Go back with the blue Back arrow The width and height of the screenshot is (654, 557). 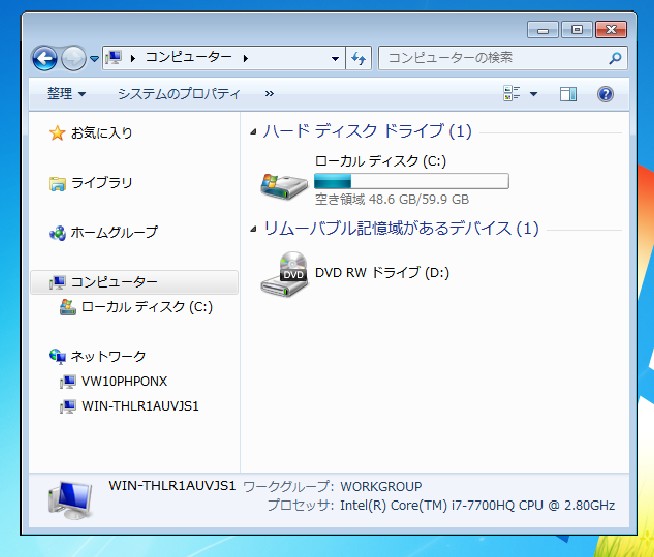point(45,58)
